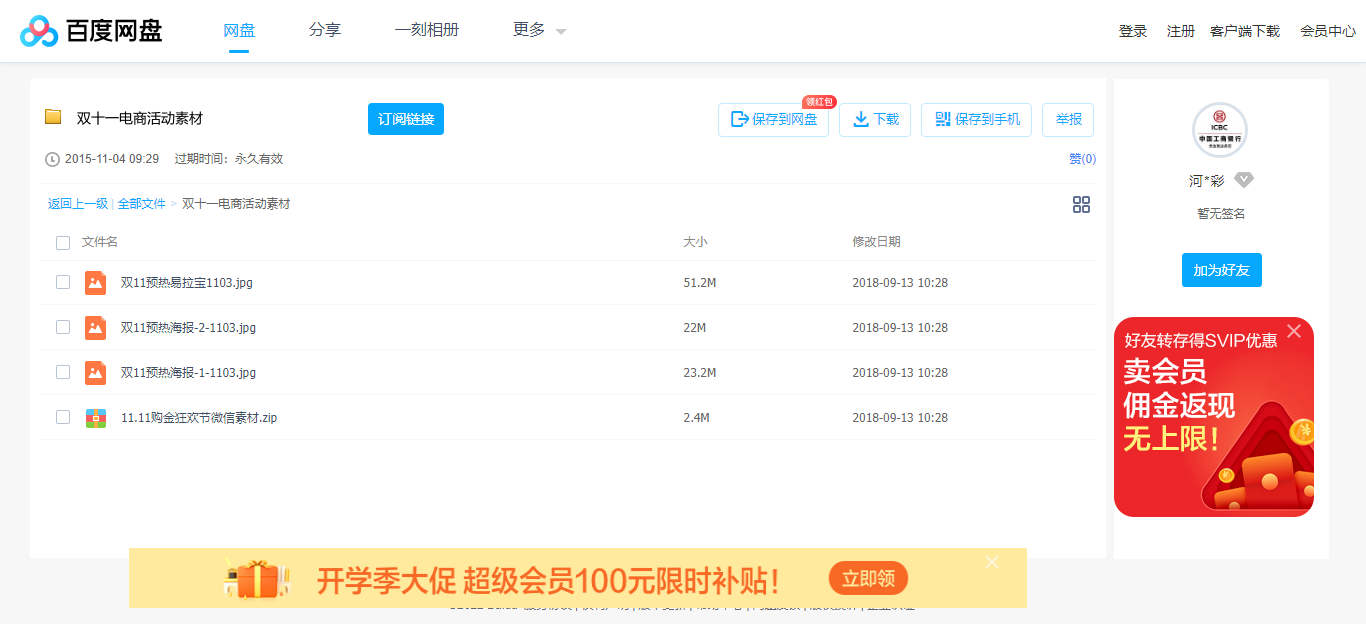1366x624 pixels.
Task: Switch to grid view layout
Action: point(1081,204)
